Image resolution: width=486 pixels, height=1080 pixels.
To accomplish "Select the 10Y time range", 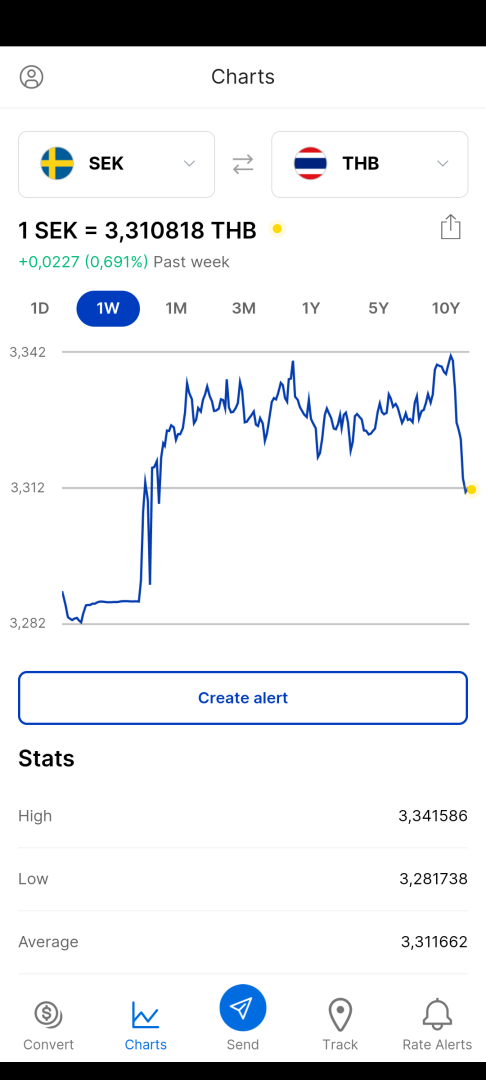I will tap(445, 308).
